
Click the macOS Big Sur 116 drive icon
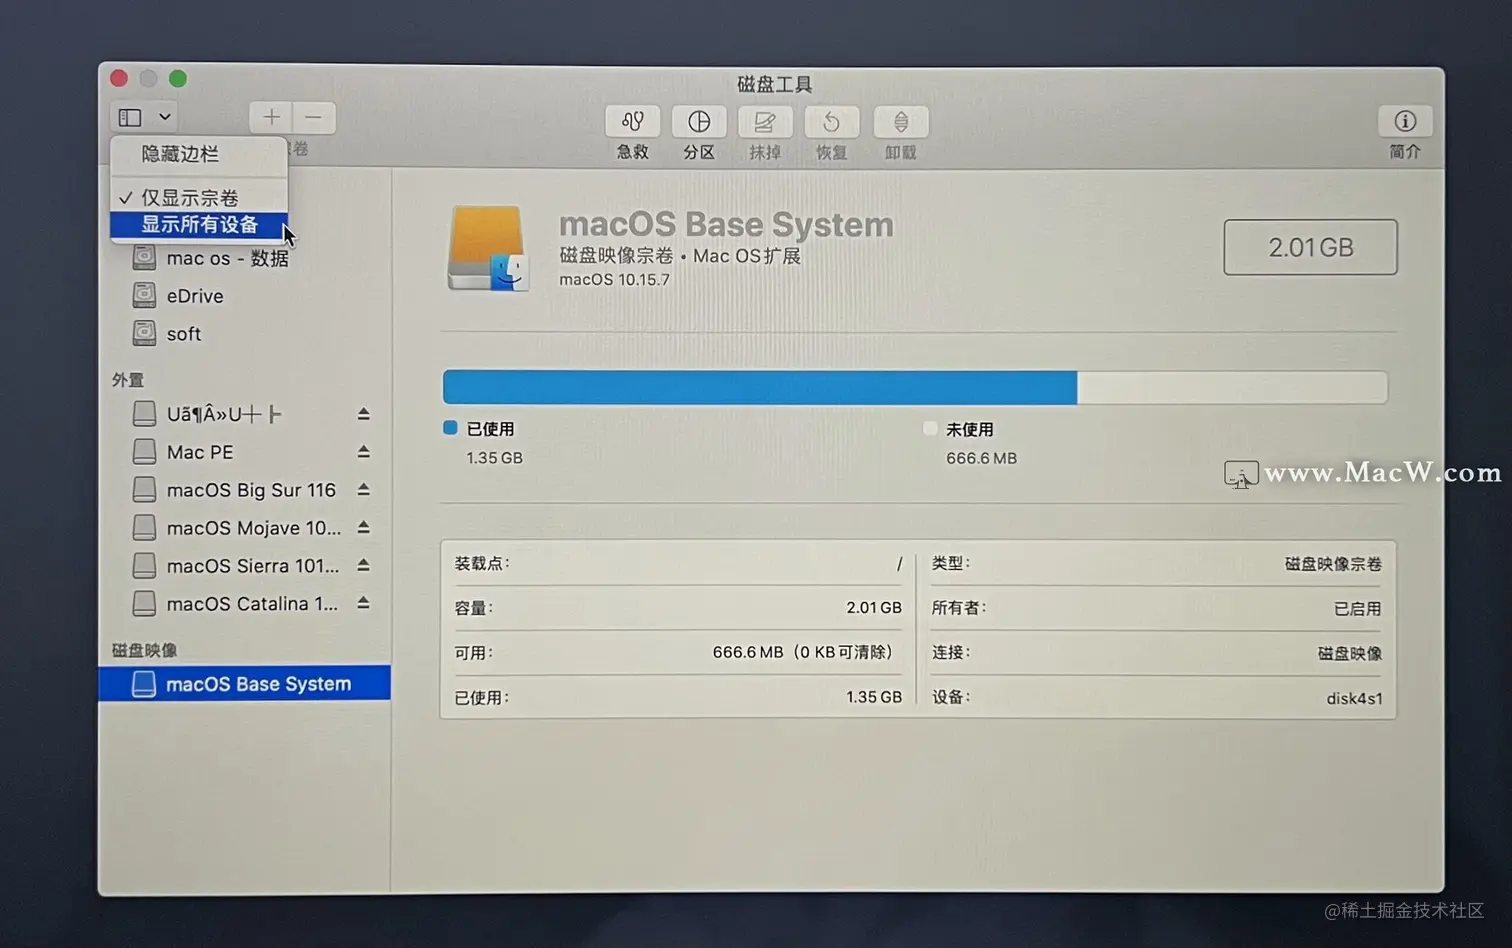click(x=144, y=490)
